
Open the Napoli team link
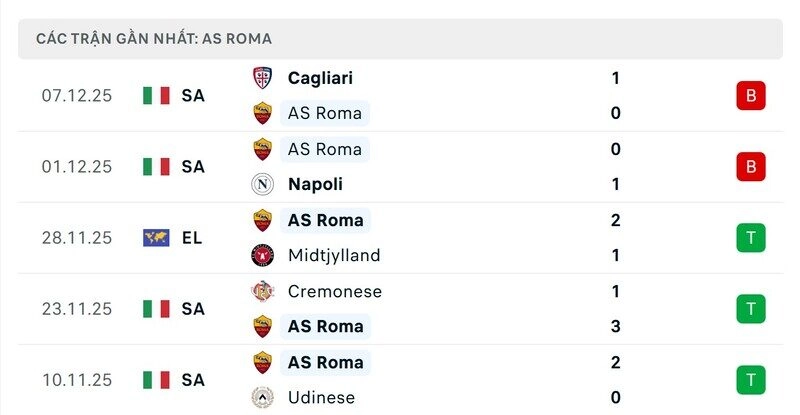315,184
